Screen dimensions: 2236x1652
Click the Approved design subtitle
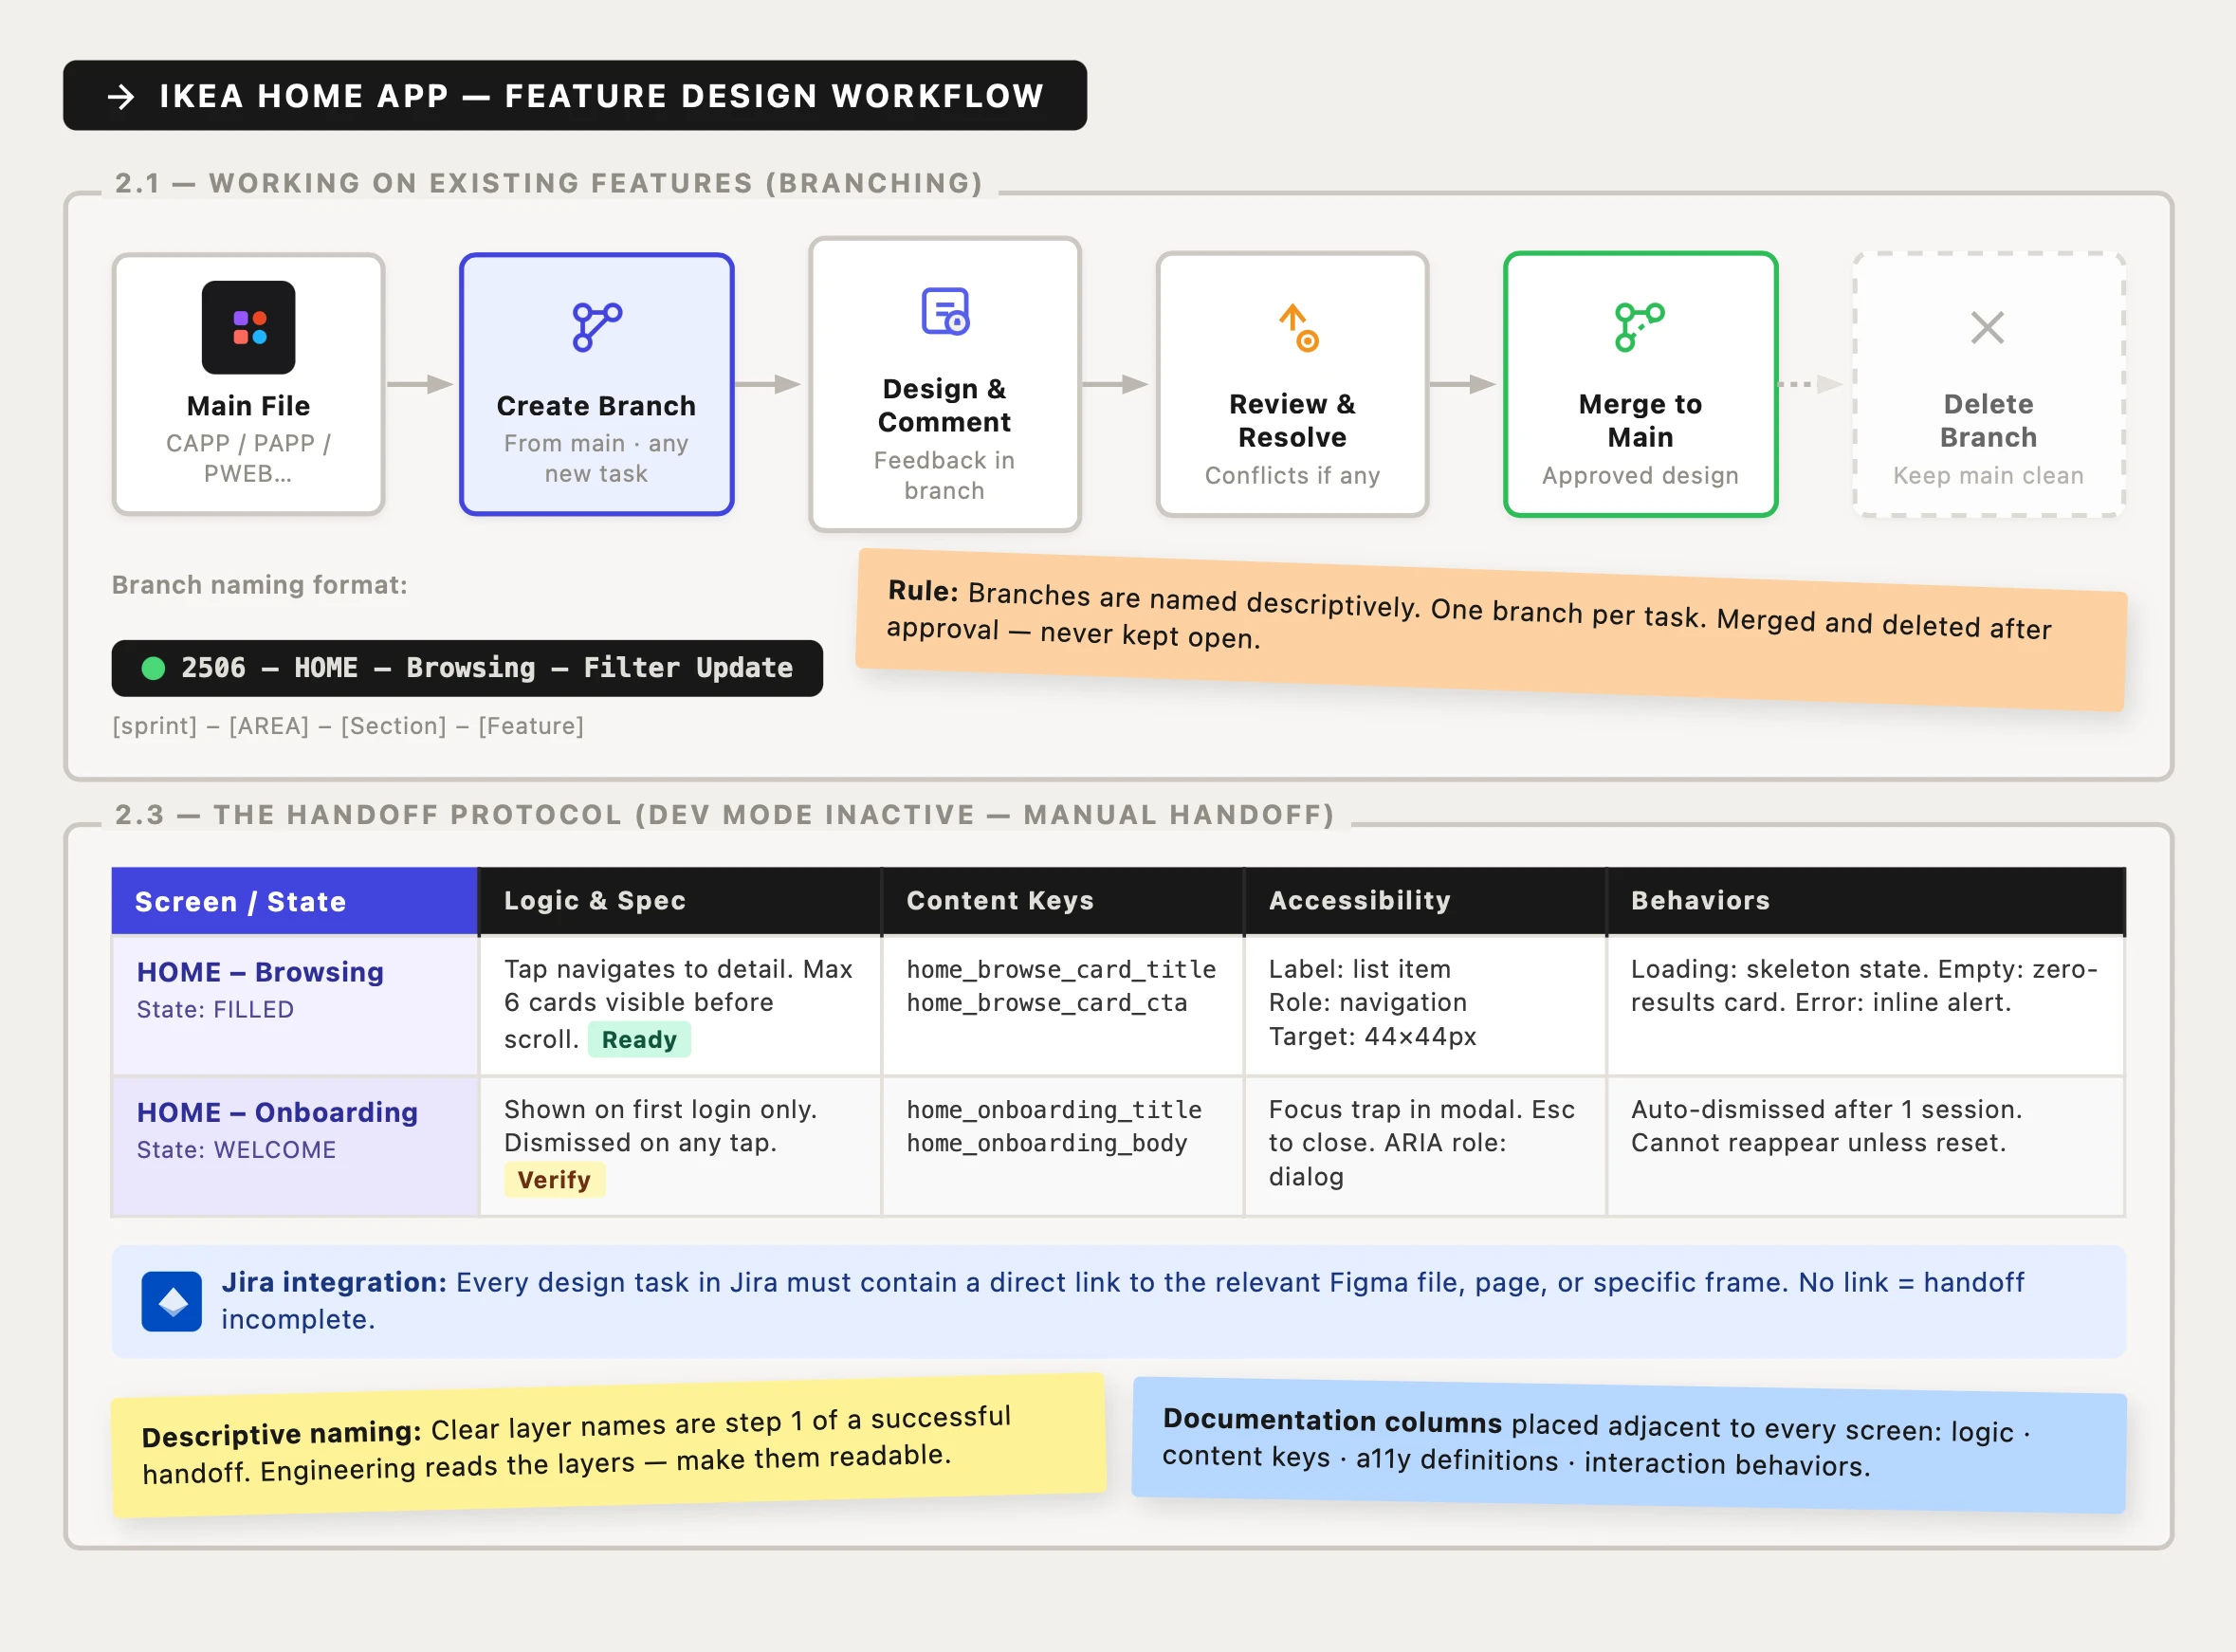click(x=1640, y=475)
